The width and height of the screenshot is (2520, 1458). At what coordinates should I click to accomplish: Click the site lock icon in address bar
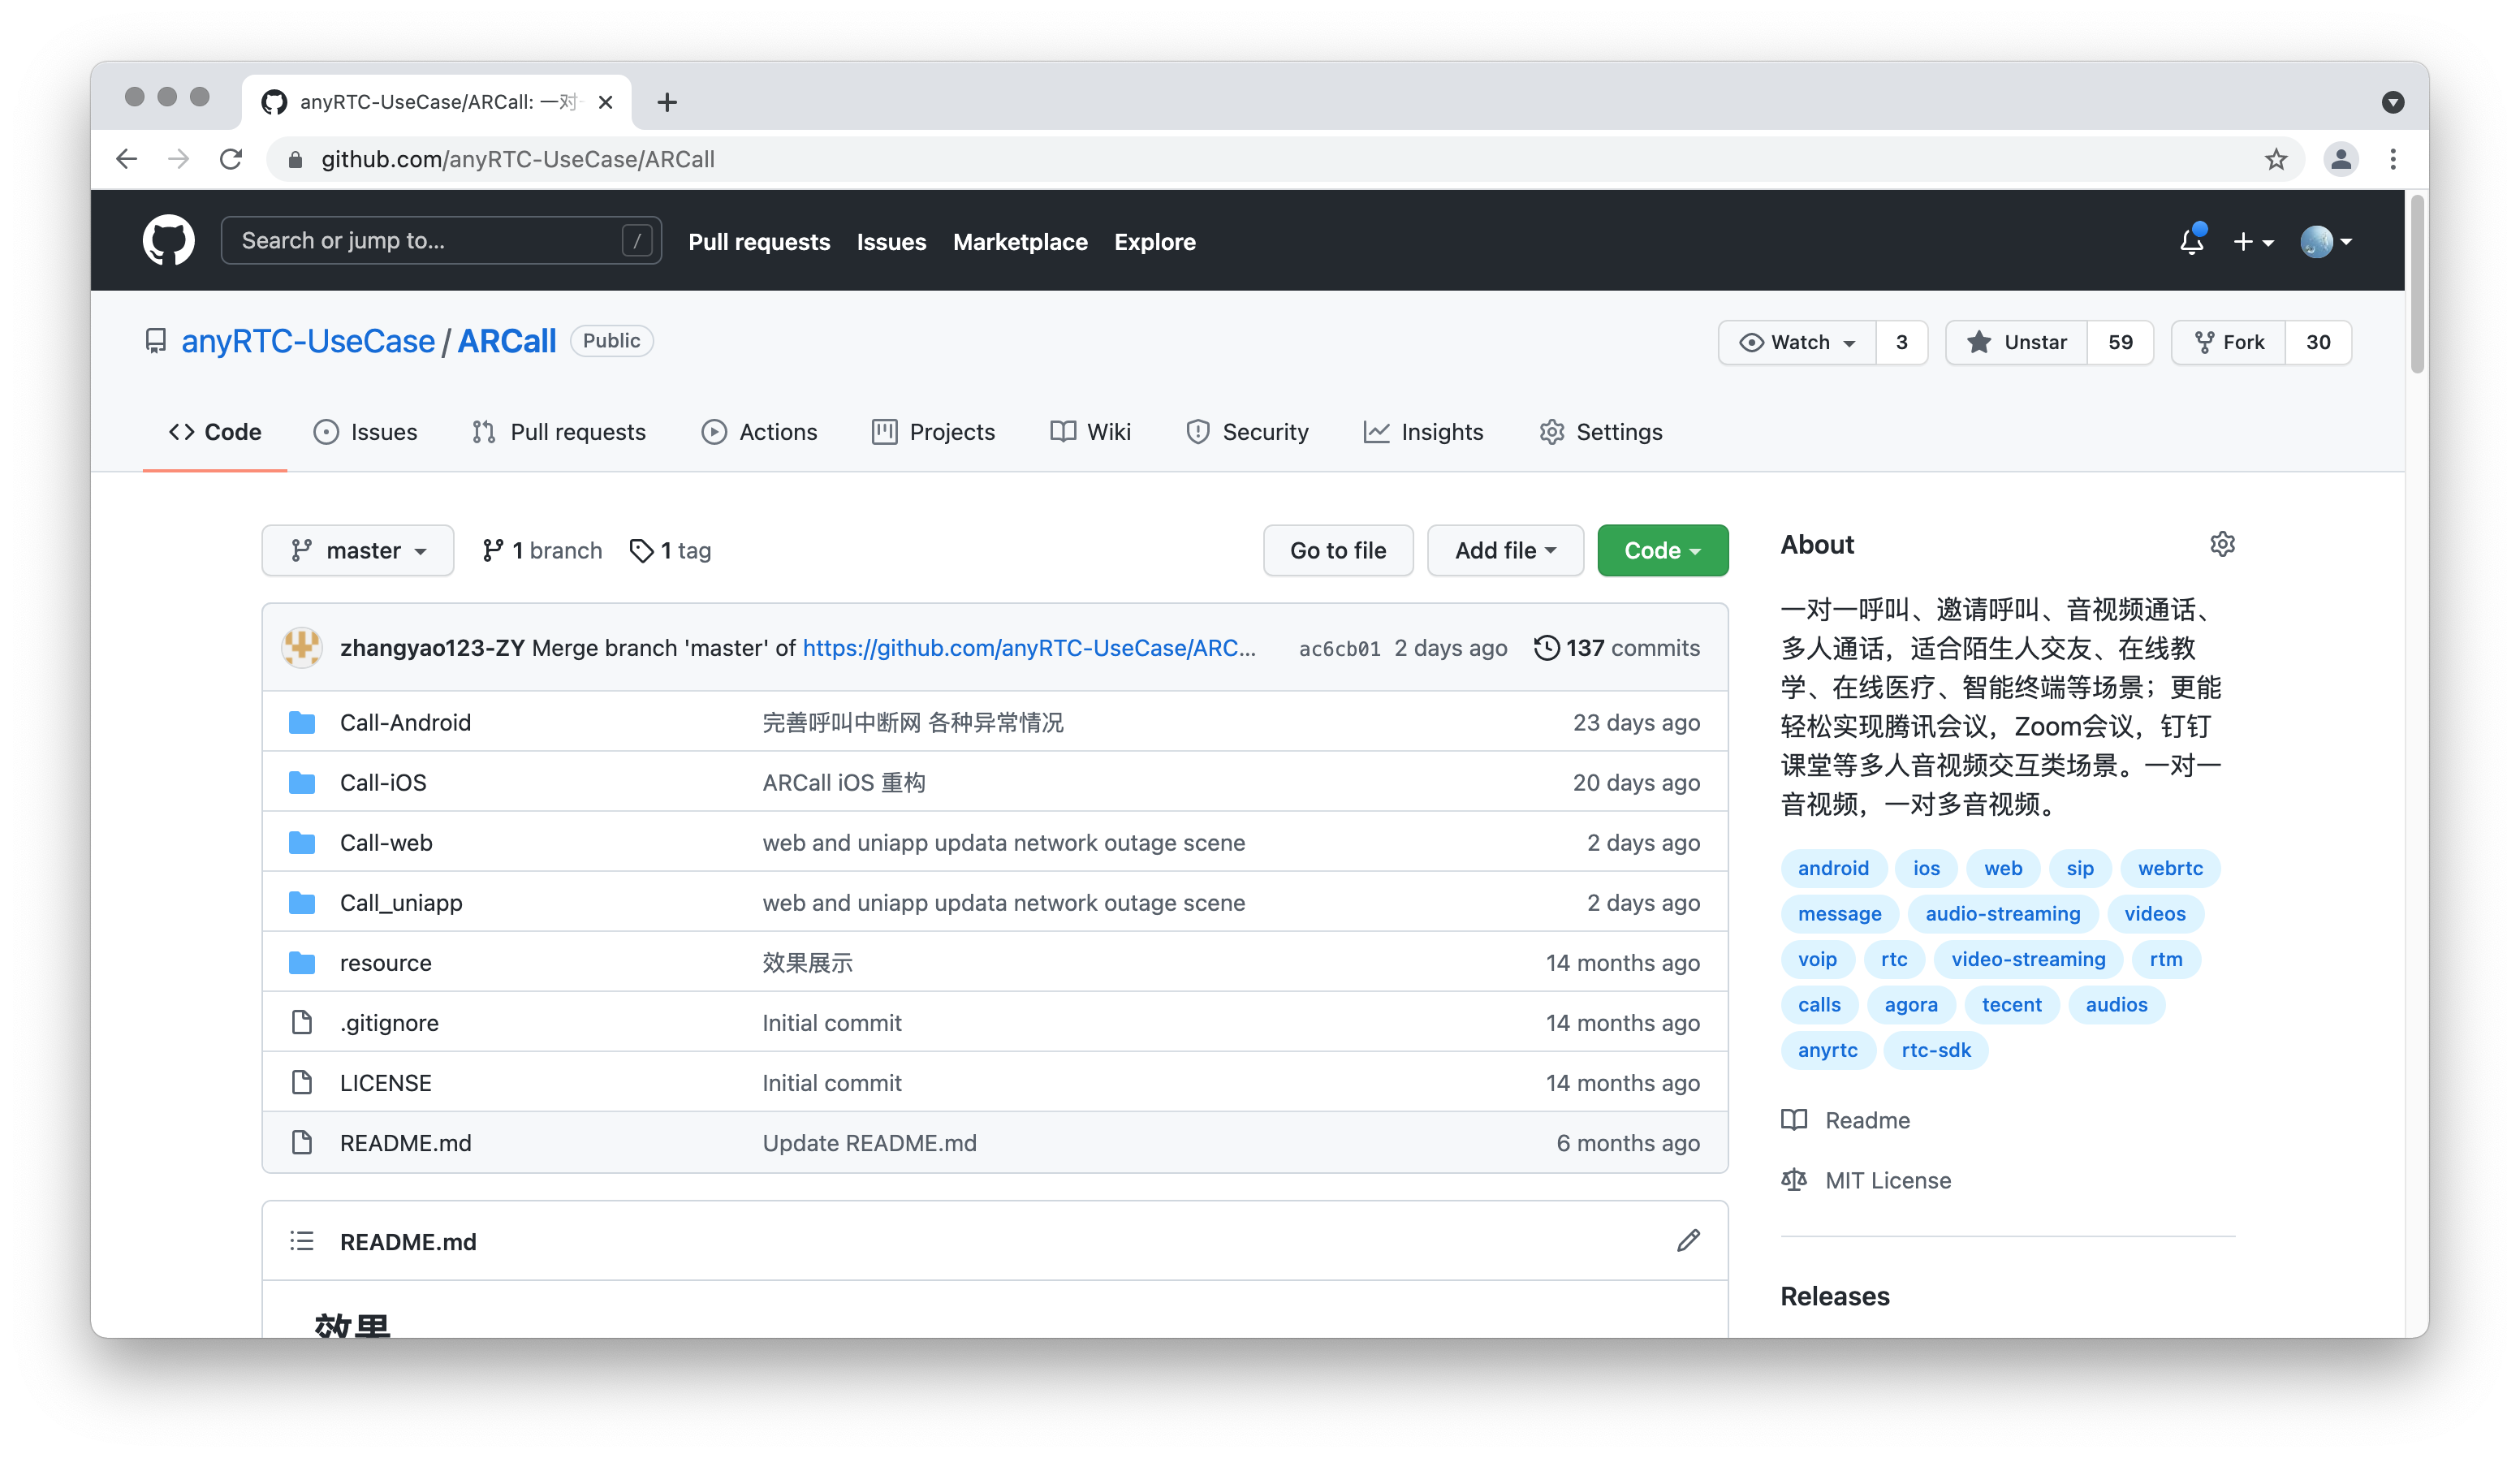[295, 159]
